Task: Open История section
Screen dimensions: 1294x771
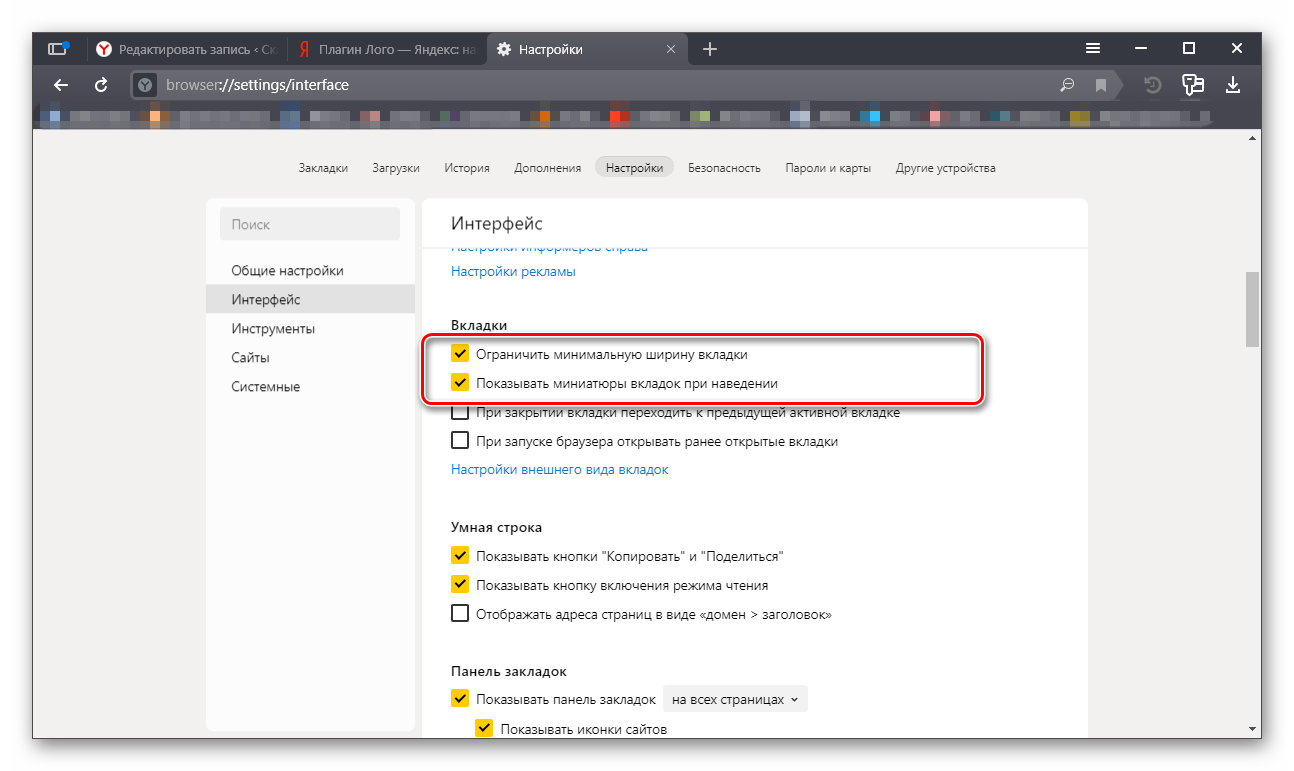Action: point(467,168)
